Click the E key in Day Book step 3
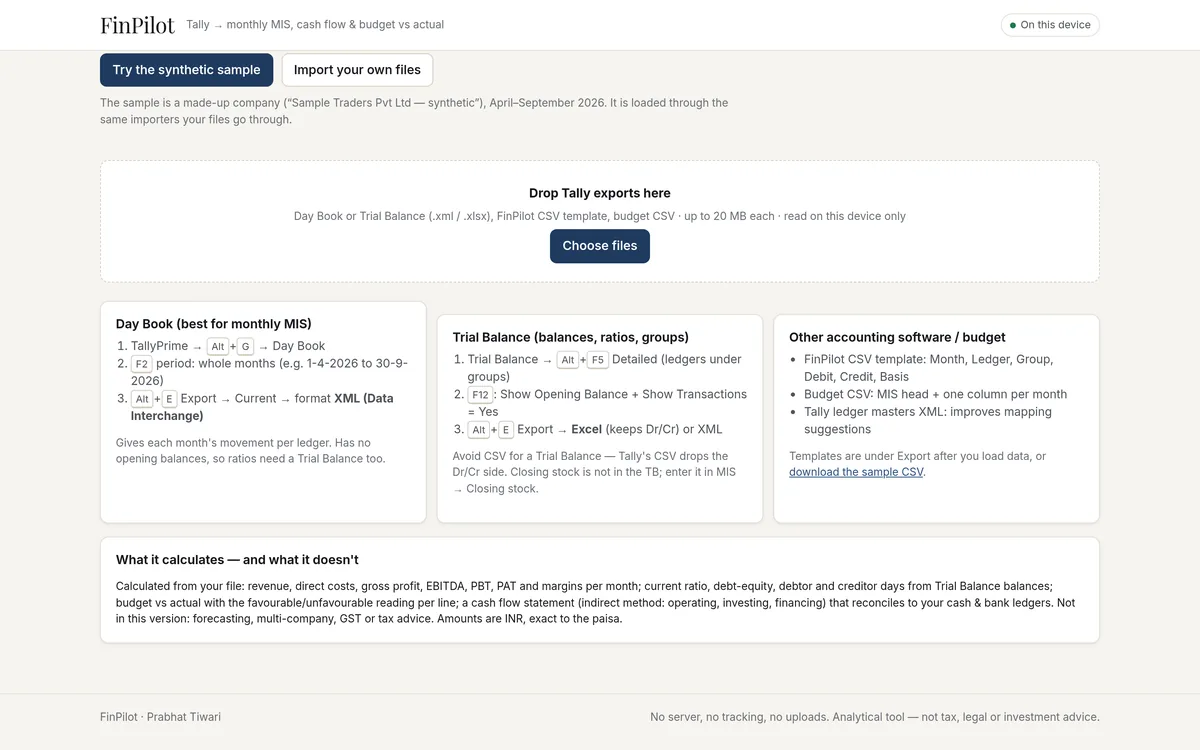The height and width of the screenshot is (750, 1200). coord(169,399)
